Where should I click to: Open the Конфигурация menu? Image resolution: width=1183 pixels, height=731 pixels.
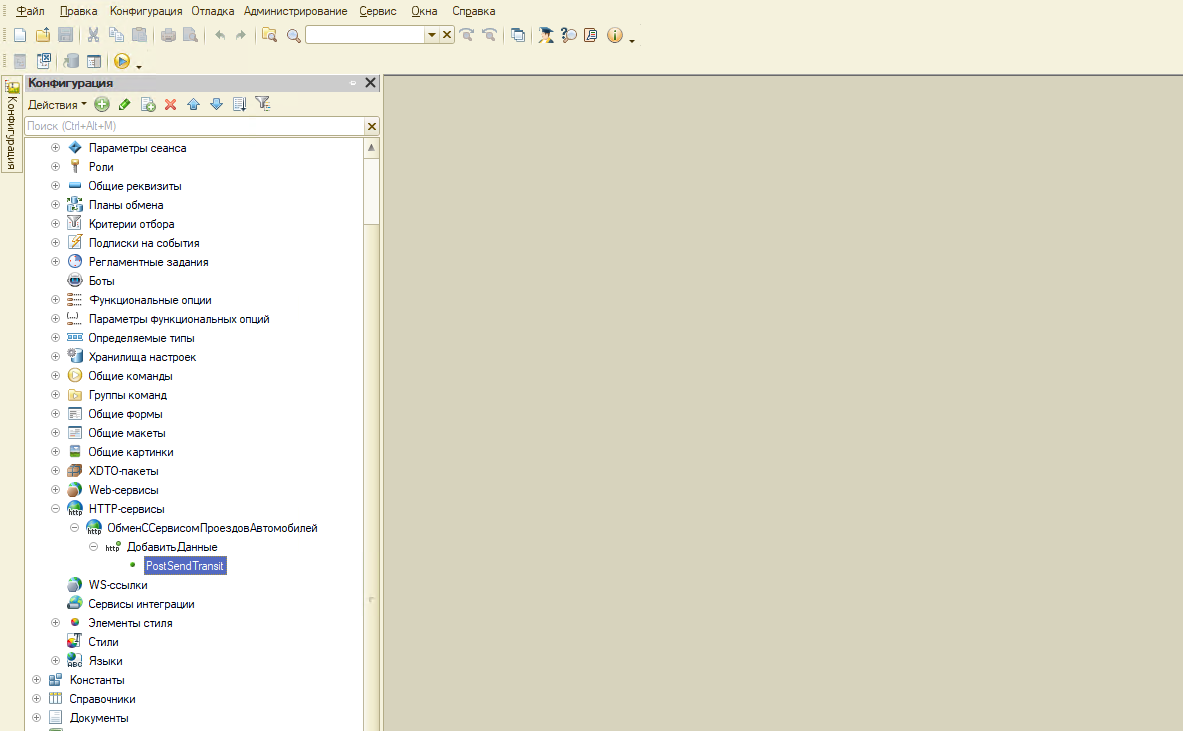(146, 11)
